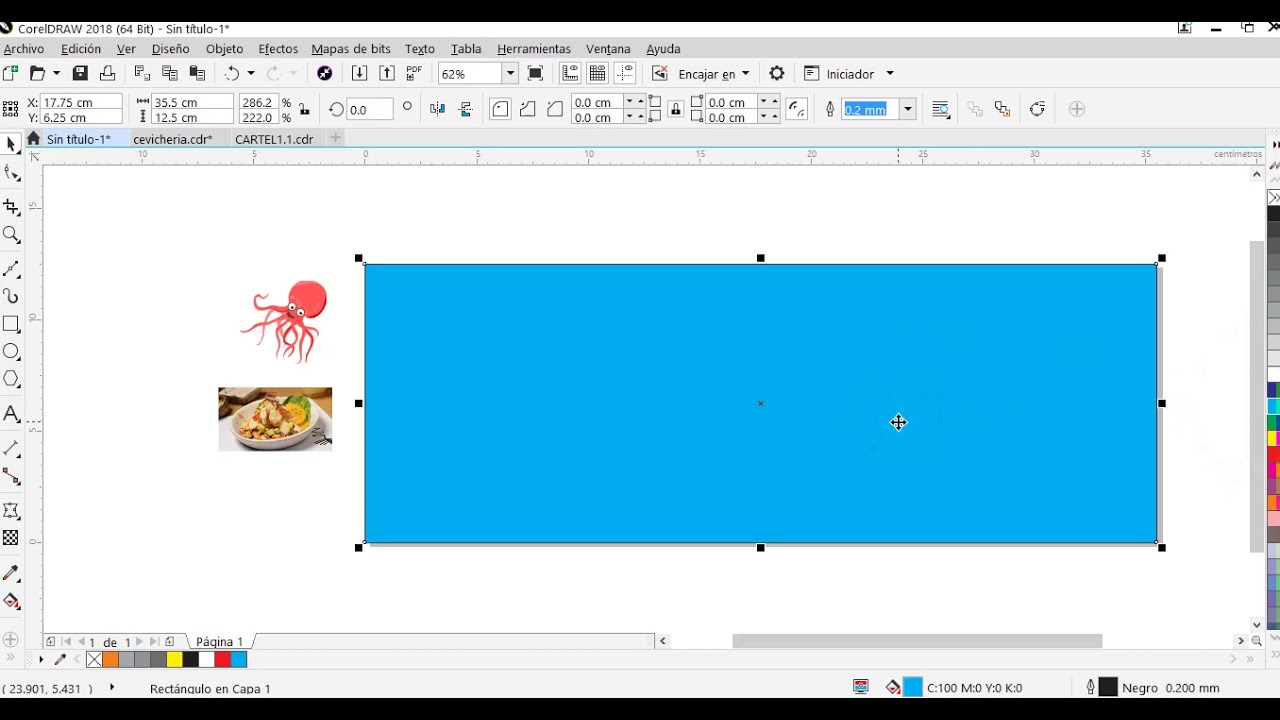Viewport: 1280px width, 720px height.
Task: Toggle Relative corner scaling button
Action: point(797,109)
